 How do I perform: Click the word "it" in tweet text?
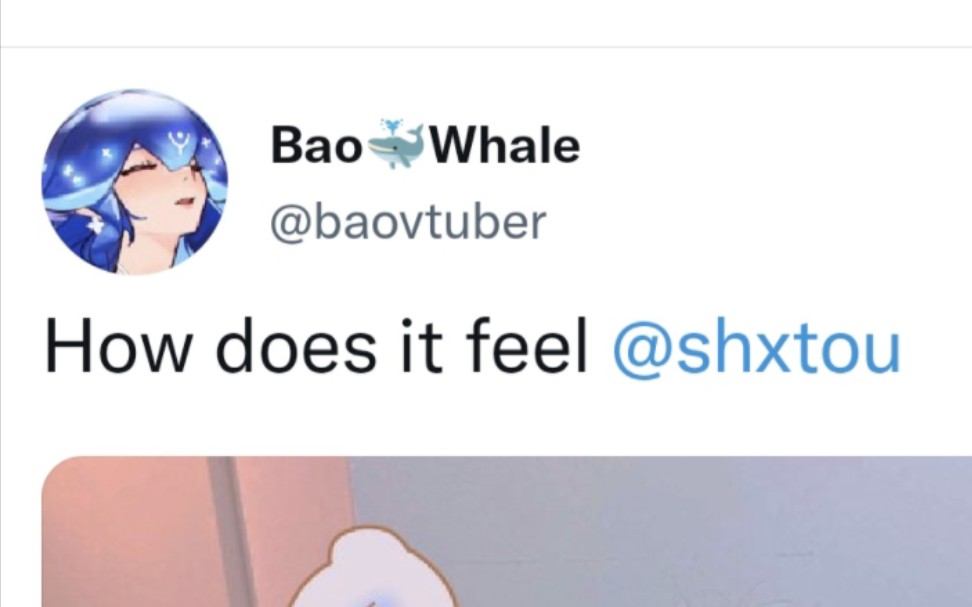(x=422, y=346)
